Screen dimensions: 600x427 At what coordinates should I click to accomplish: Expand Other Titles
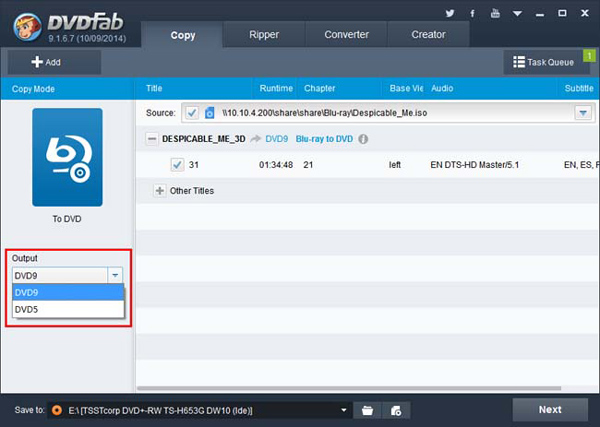160,190
